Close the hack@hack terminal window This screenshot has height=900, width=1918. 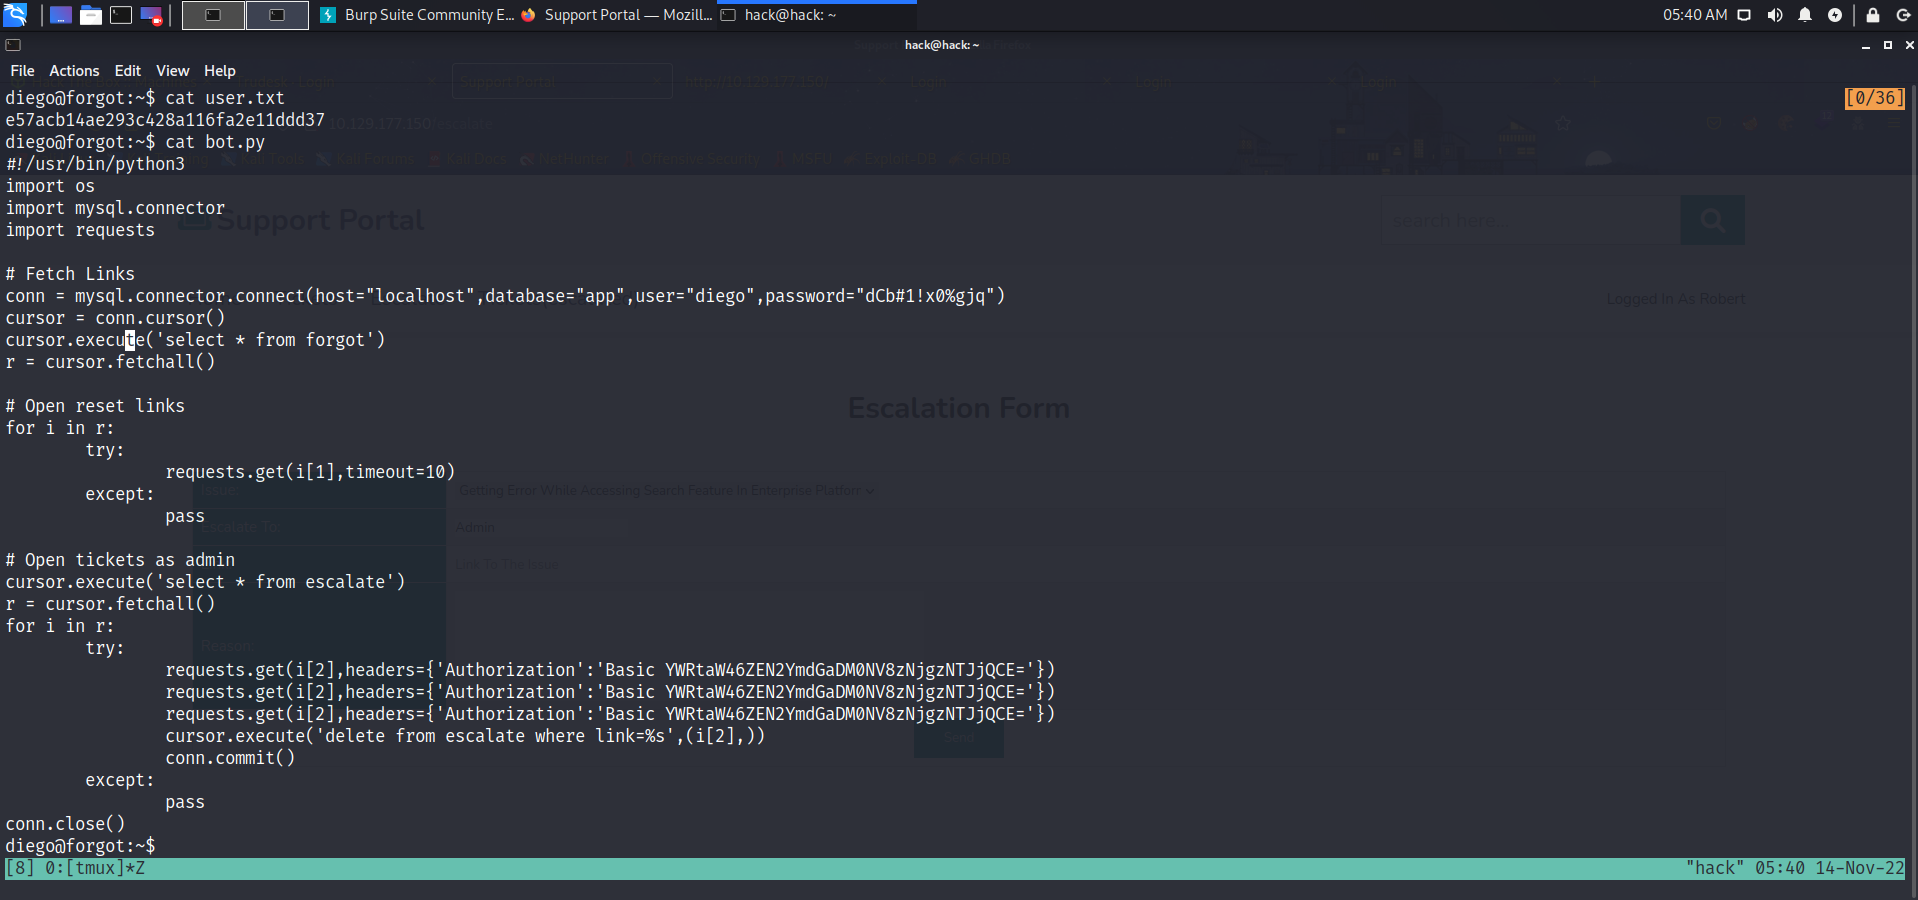(x=1909, y=45)
